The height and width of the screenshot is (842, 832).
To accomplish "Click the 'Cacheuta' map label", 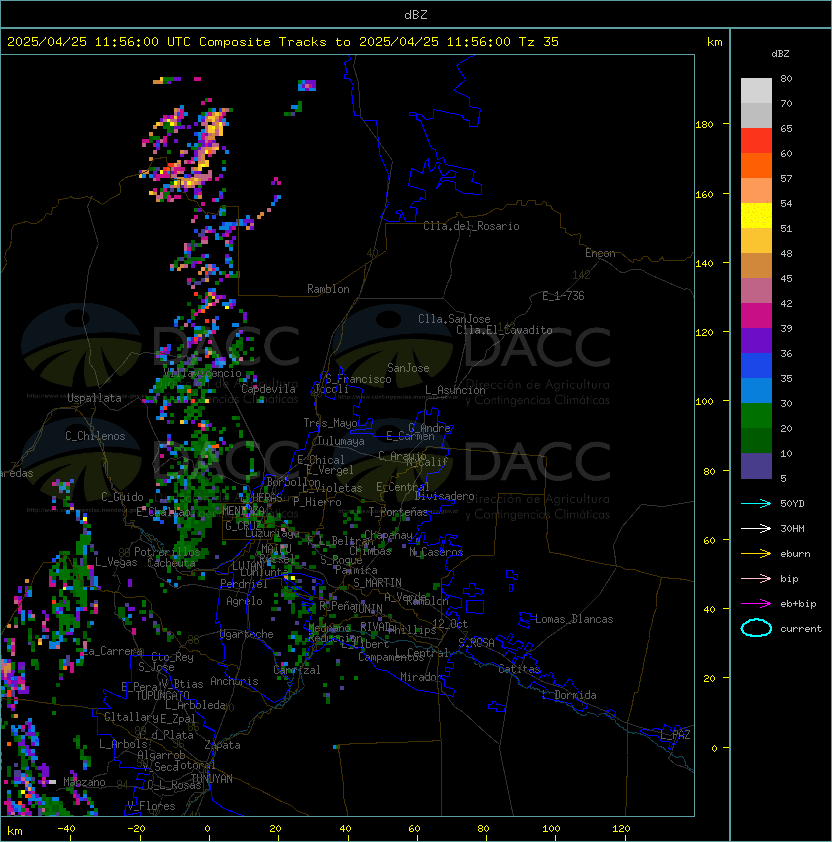I will pos(171,563).
